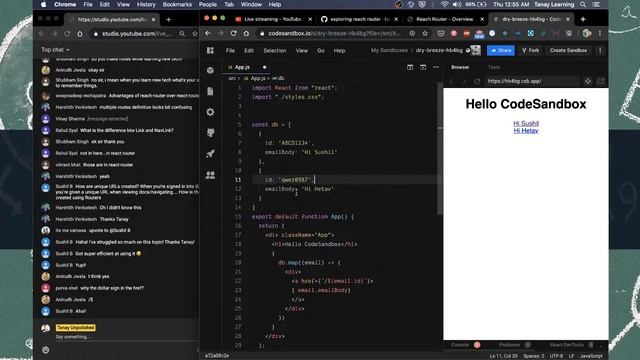640x360 pixels.
Task: Click the preview crosshair settings icon
Action: pyautogui.click(x=588, y=81)
